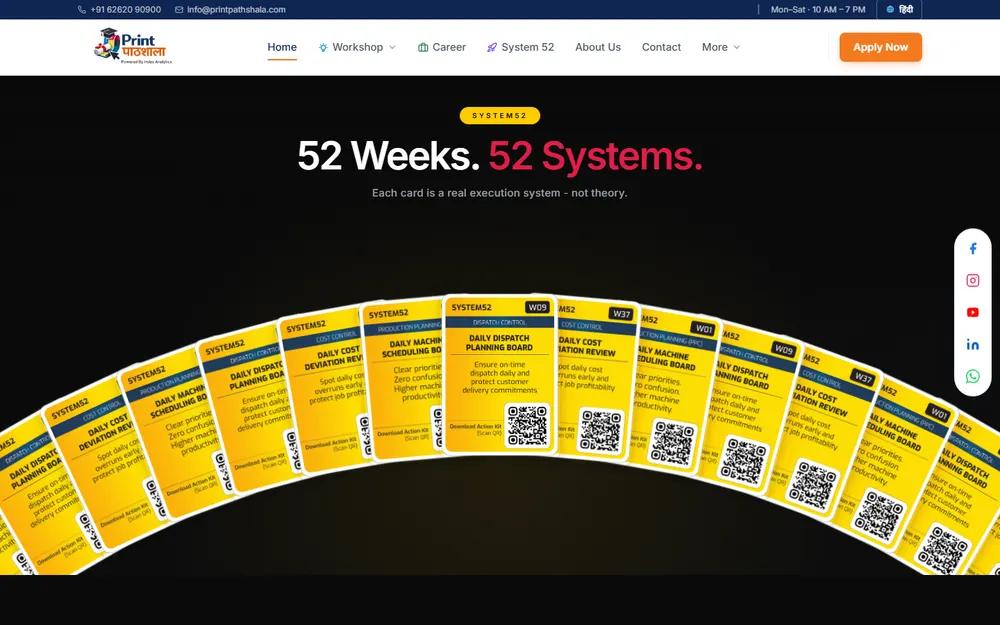Open the Print Pathshala logo
The height and width of the screenshot is (625, 1000).
click(x=133, y=47)
